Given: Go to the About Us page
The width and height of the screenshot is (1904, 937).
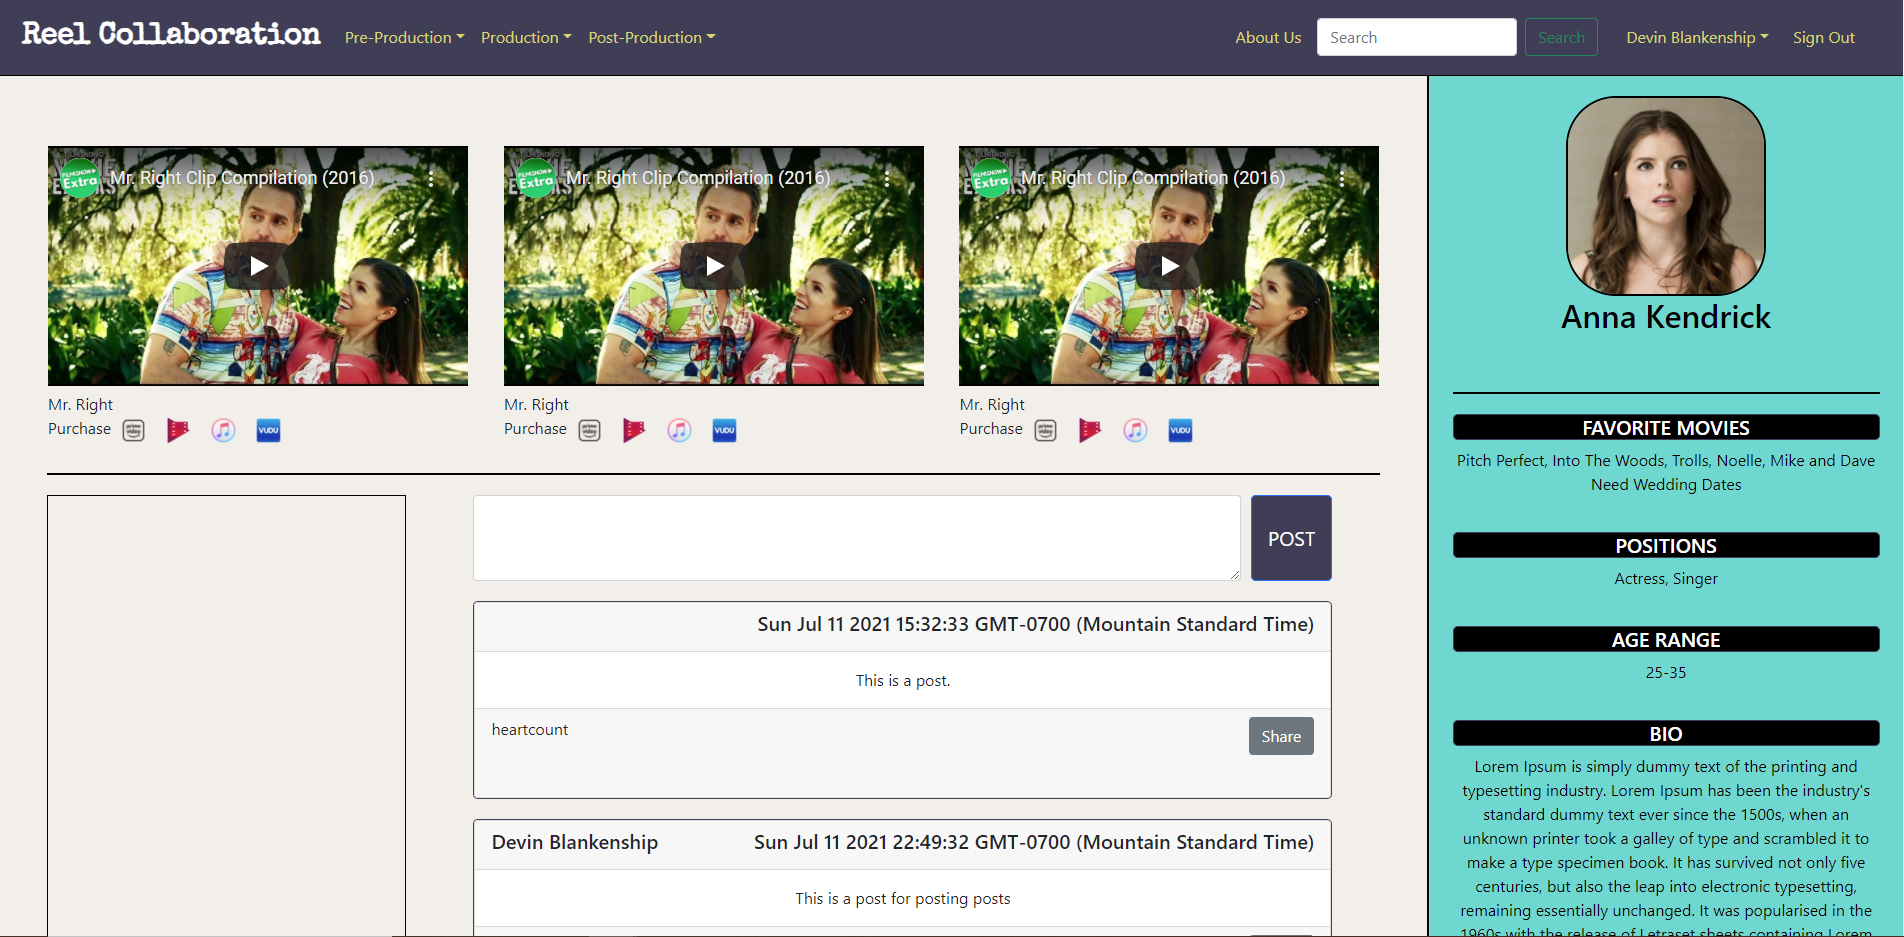Looking at the screenshot, I should (1268, 37).
